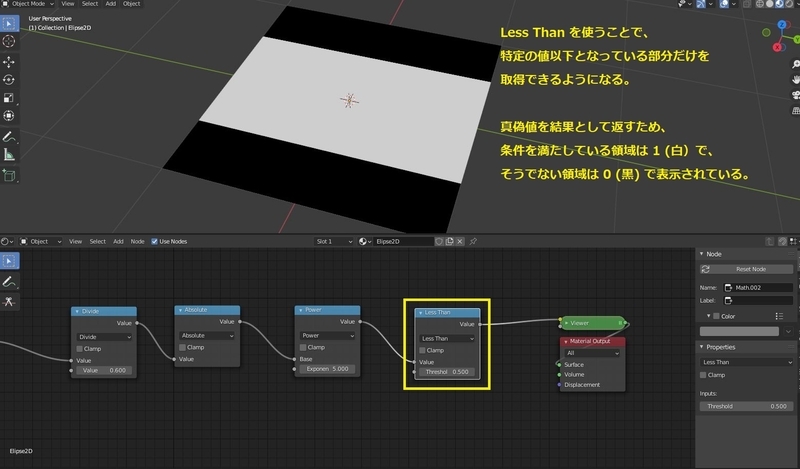Viewport: 800px width, 469px height.
Task: Click the X axis on the navigation gizmo
Action: pyautogui.click(x=778, y=47)
